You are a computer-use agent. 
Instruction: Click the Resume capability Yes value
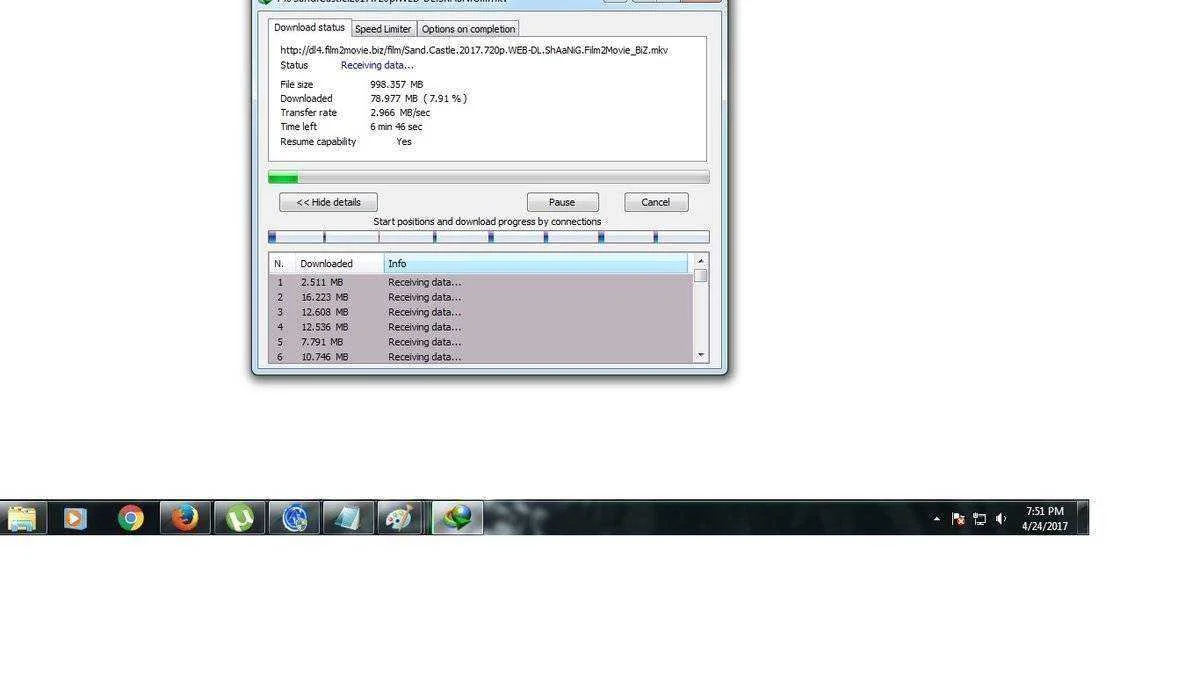coord(404,142)
